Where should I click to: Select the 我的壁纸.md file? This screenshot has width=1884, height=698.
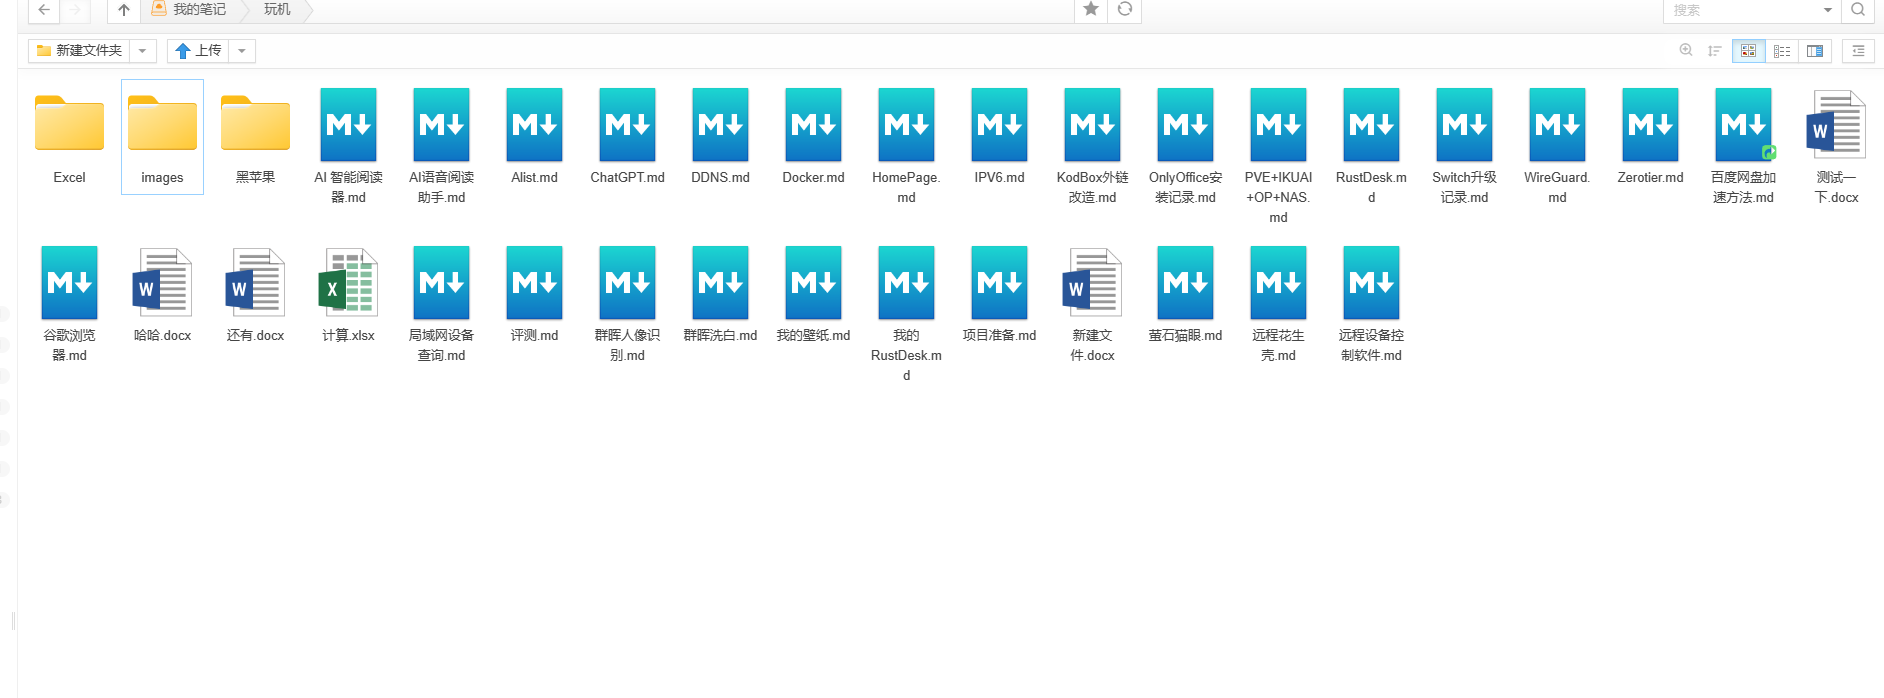(813, 295)
